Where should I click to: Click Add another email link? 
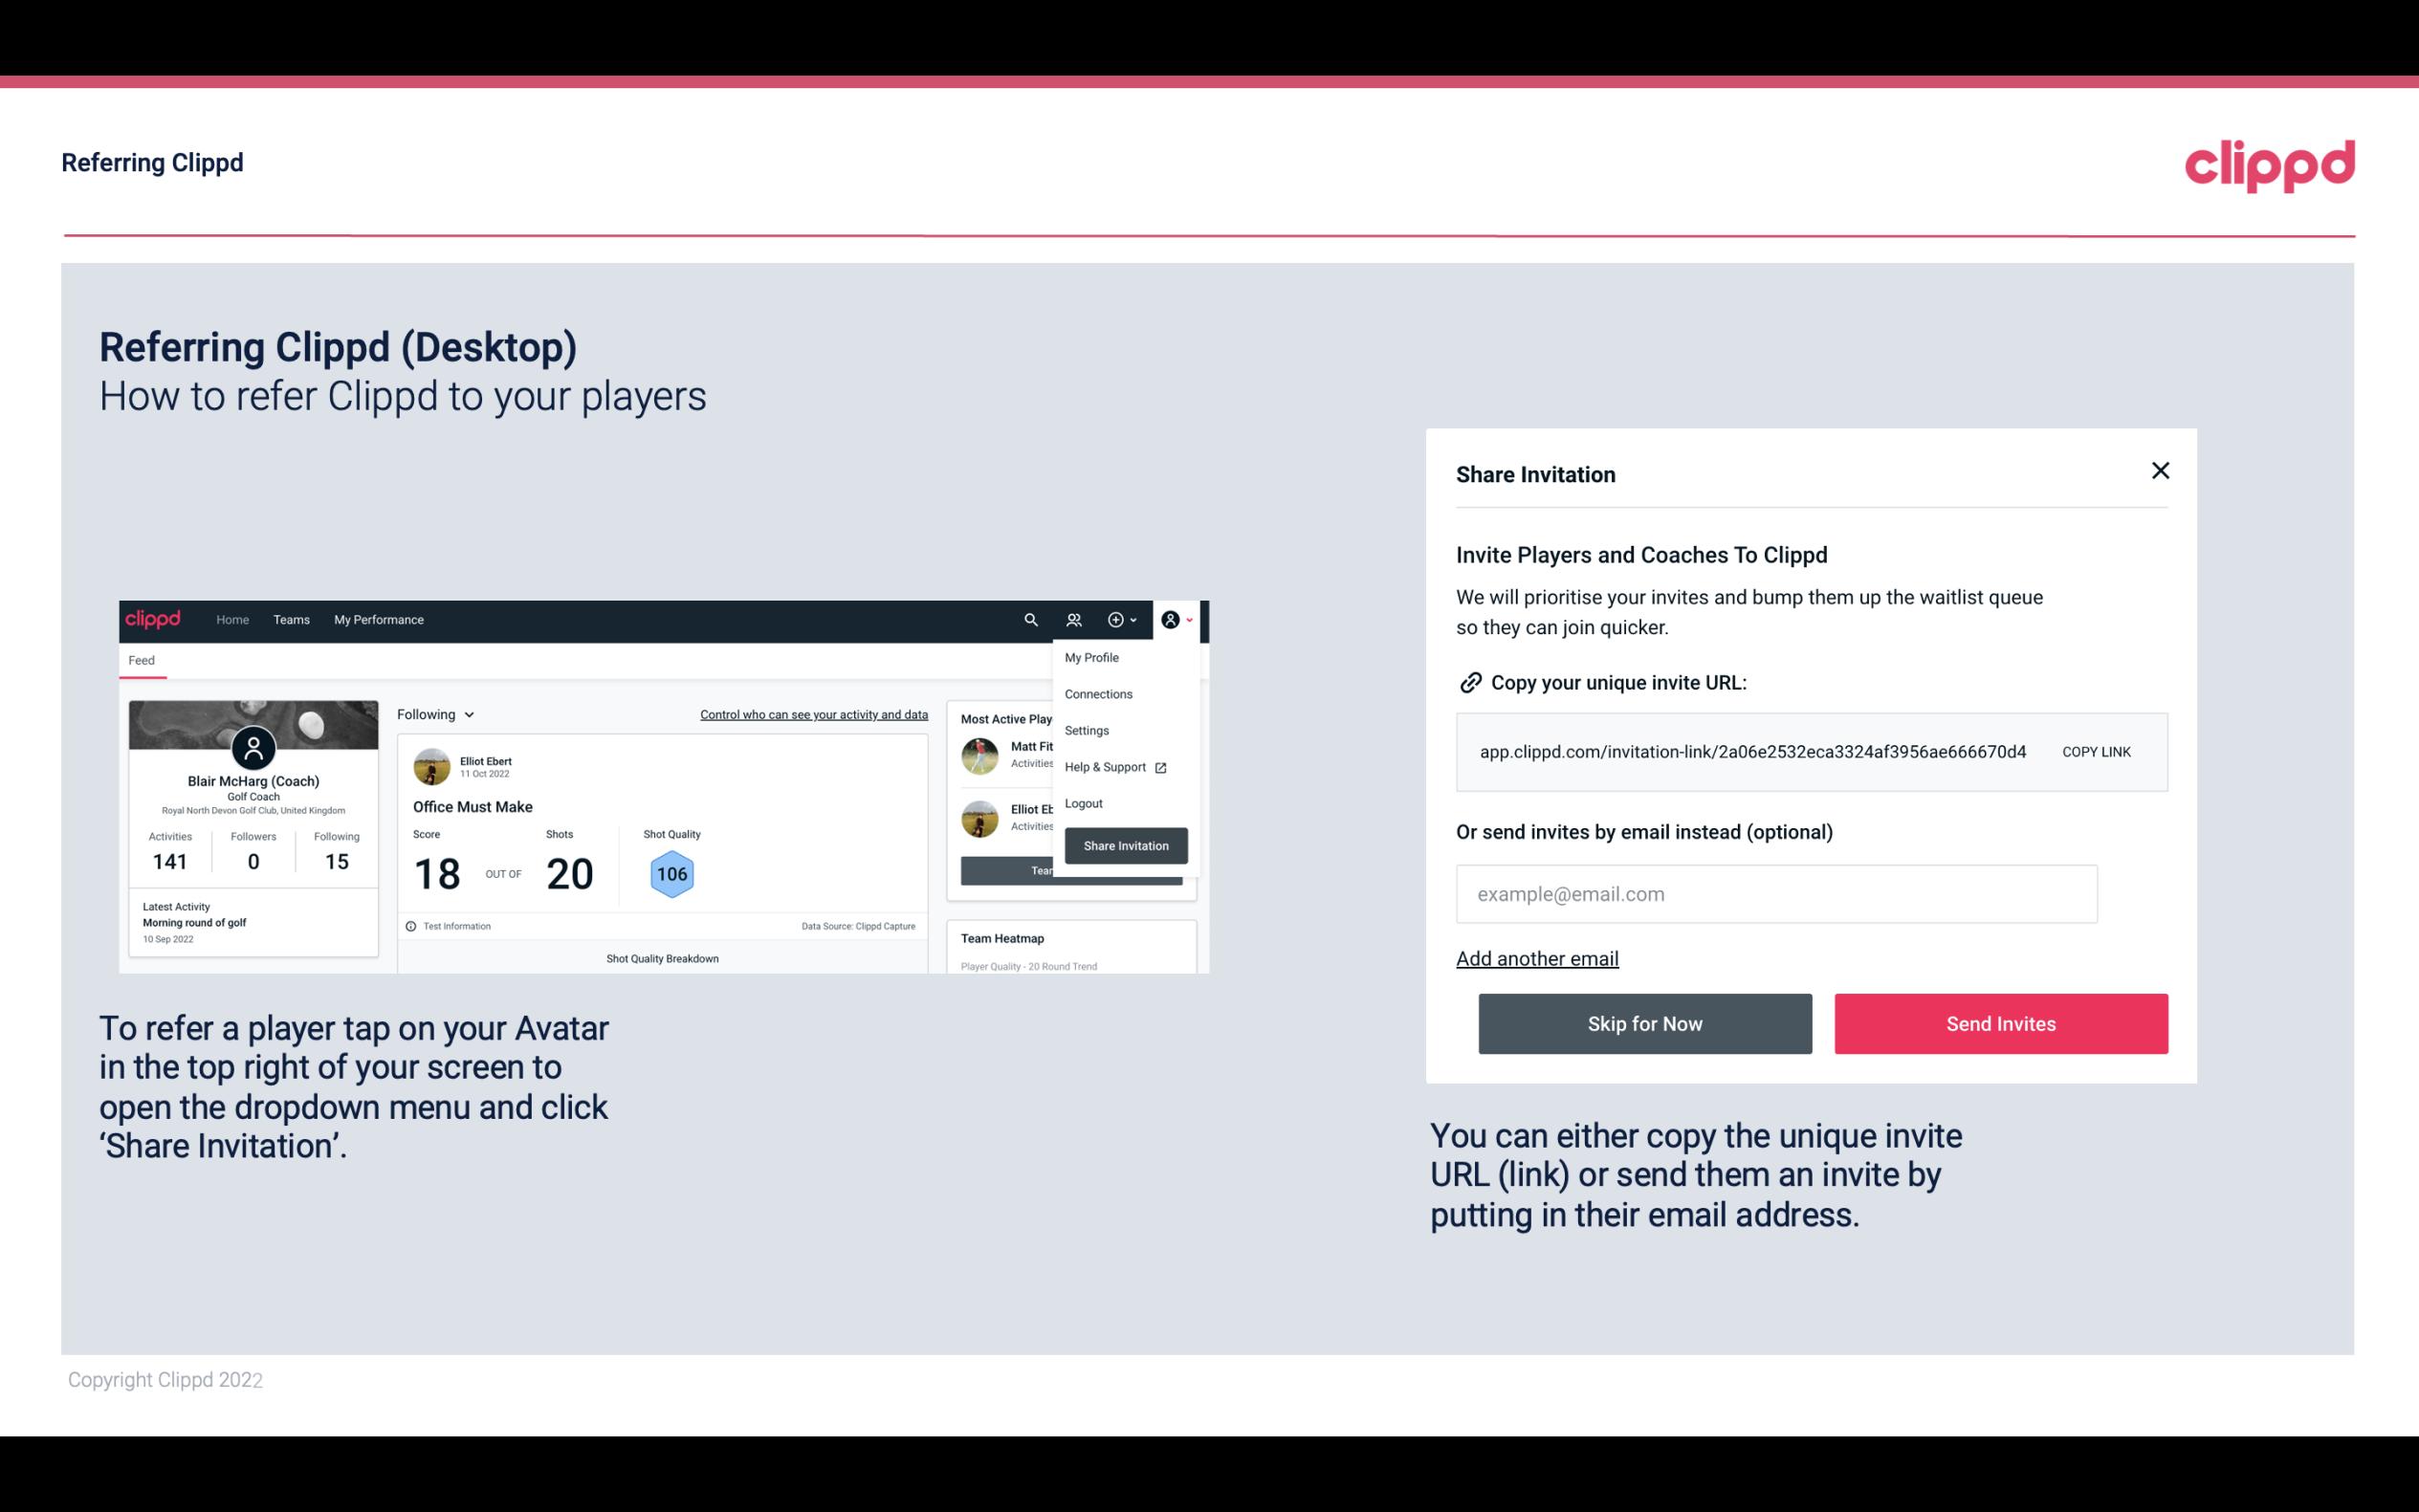[x=1538, y=956]
